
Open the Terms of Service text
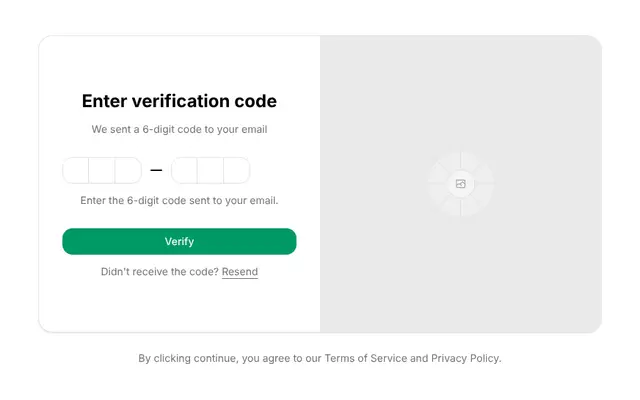(x=366, y=358)
